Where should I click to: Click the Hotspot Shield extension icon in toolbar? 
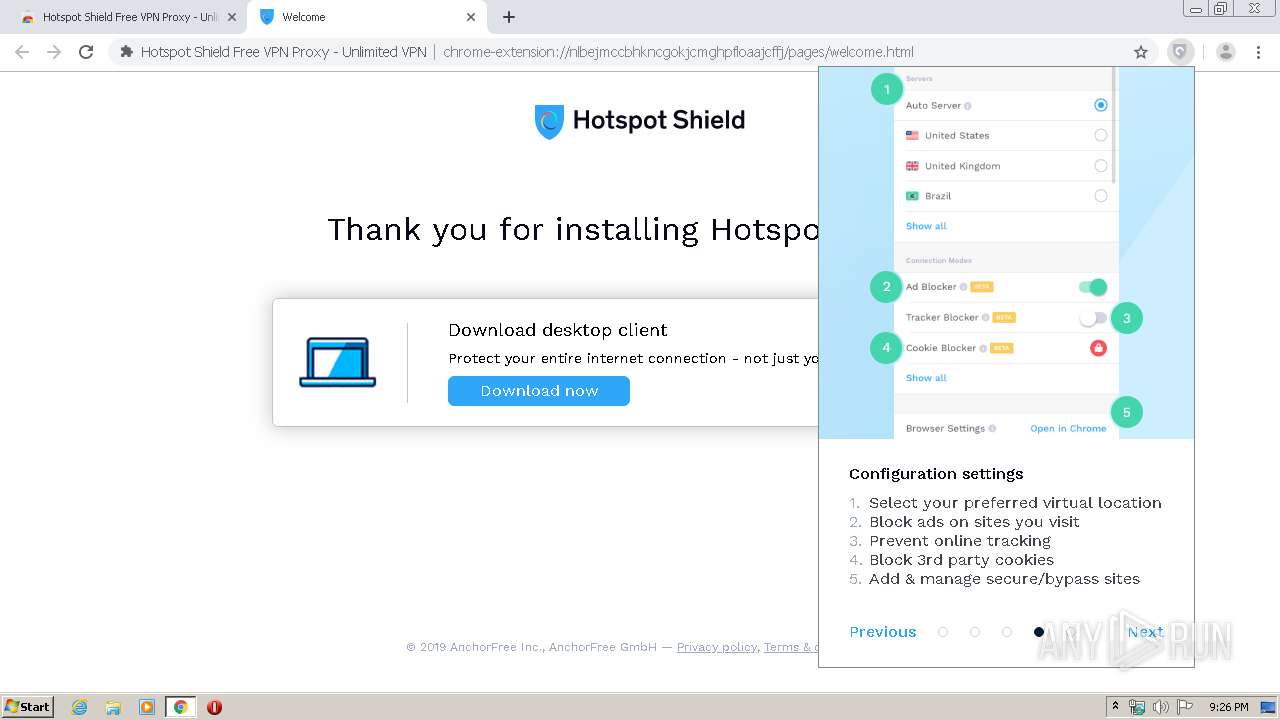coord(1180,52)
